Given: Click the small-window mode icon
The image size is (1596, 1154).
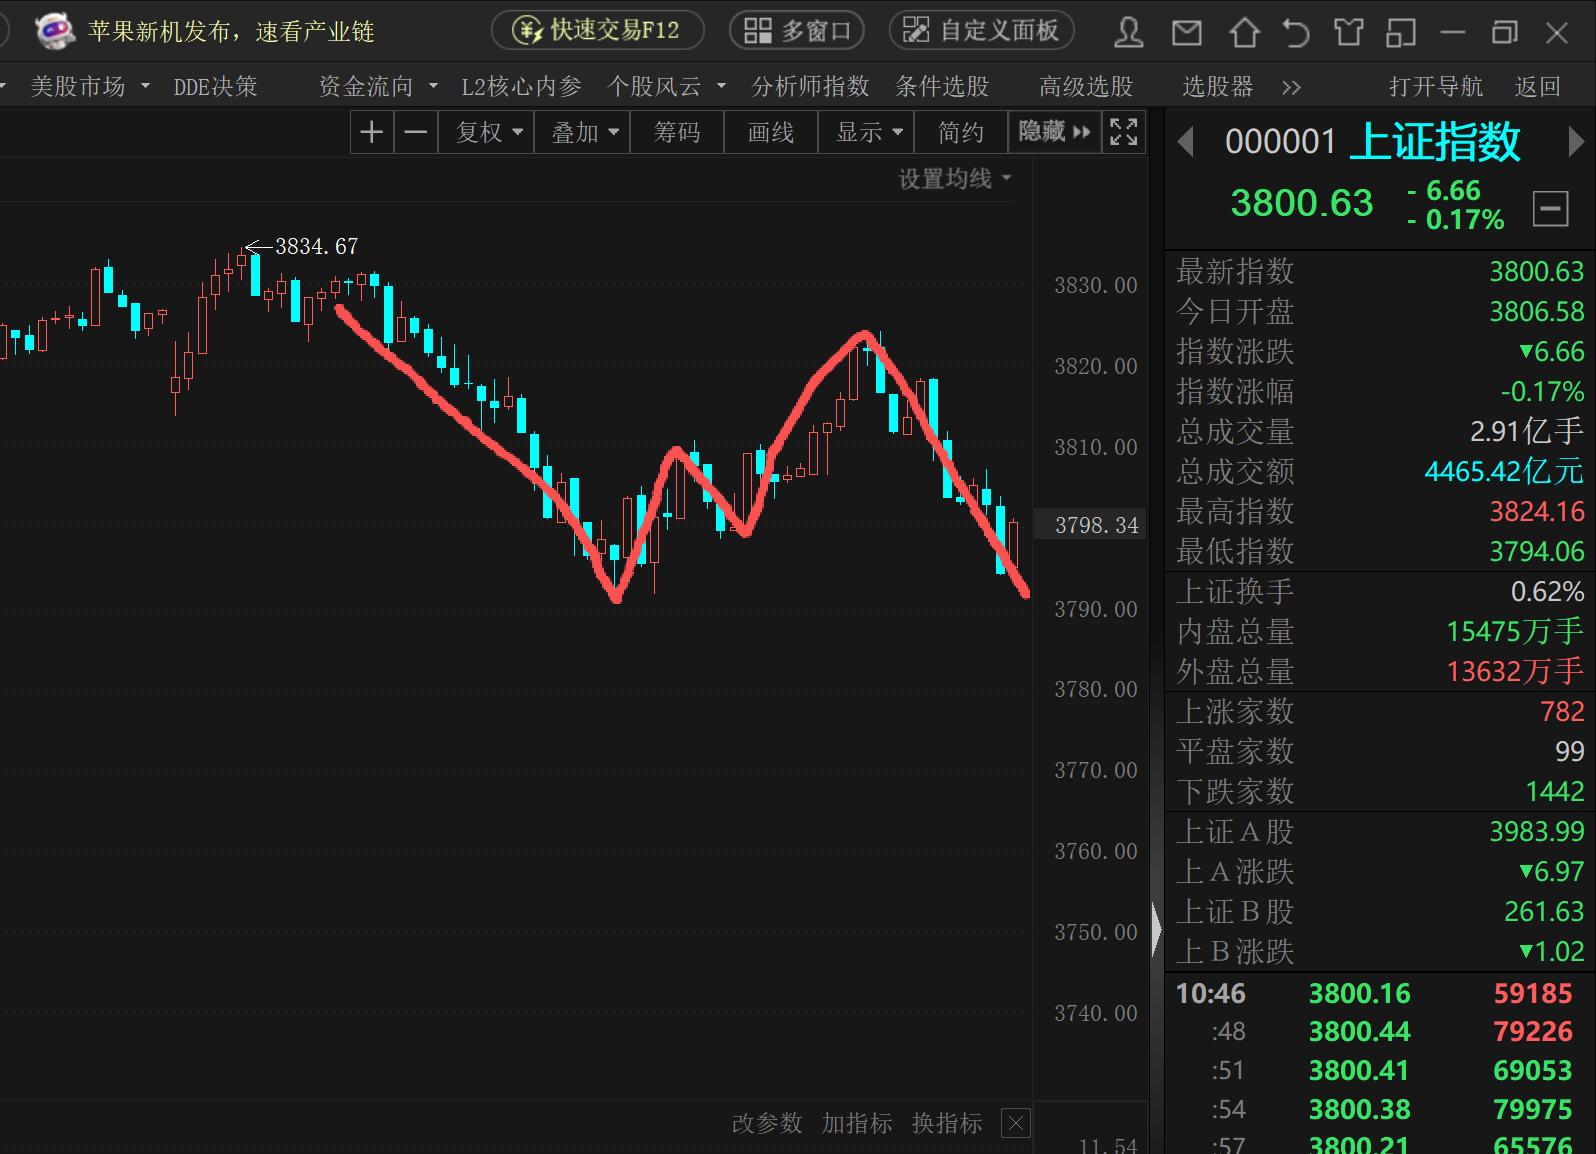Looking at the screenshot, I should pos(1401,33).
